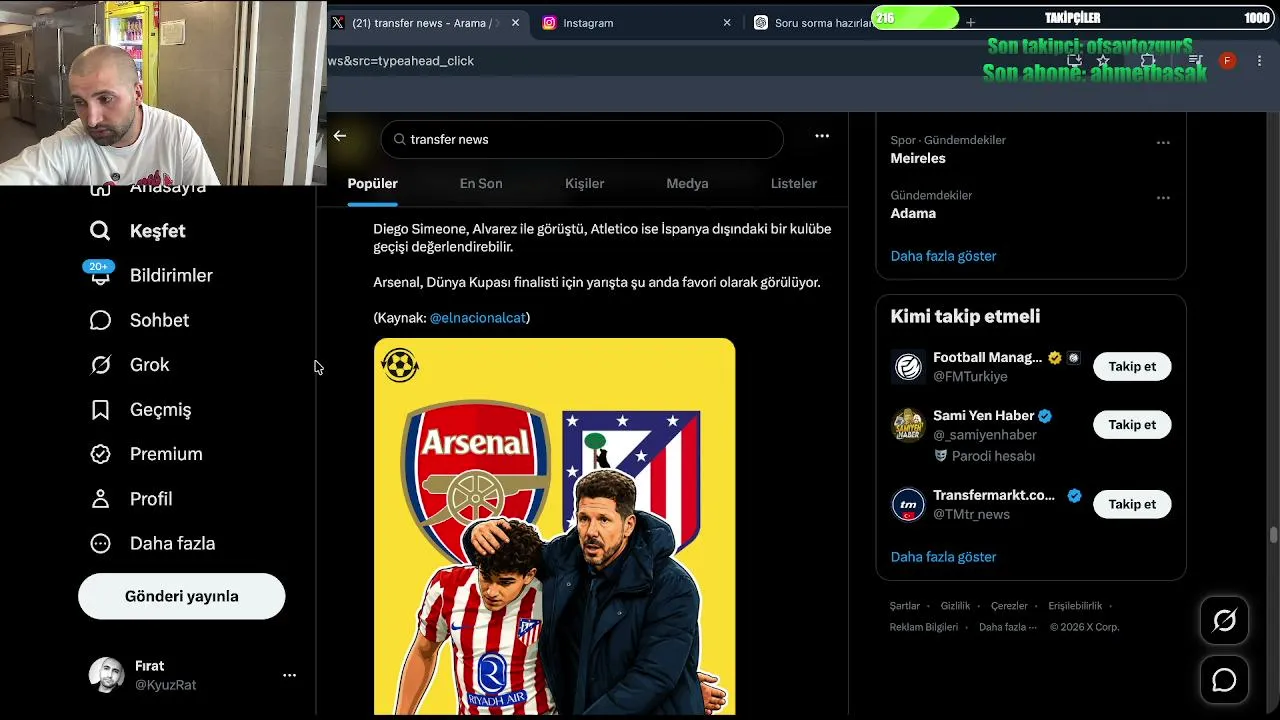Expand footer Daha fazla links
Screen dimensions: 1280x720
pyautogui.click(x=1008, y=627)
